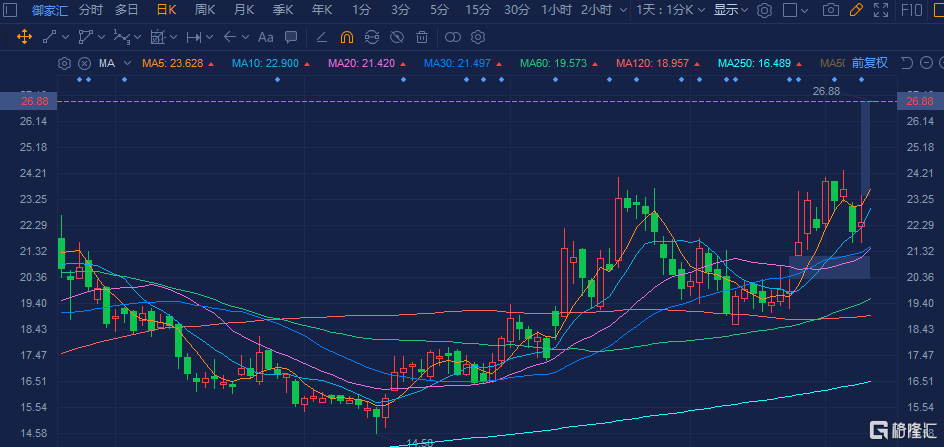Hide all drawings with eye icon

pyautogui.click(x=397, y=37)
